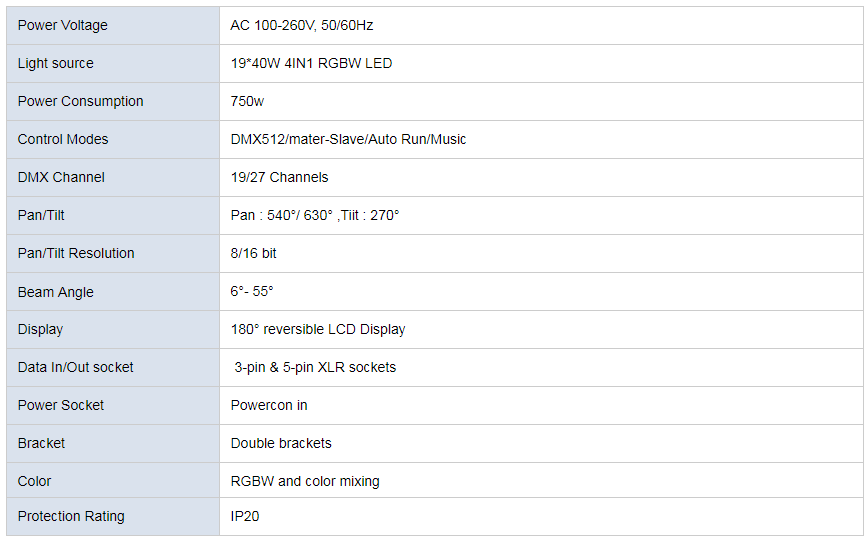The width and height of the screenshot is (867, 540).
Task: Select the 8/16 bit value
Action: point(253,253)
